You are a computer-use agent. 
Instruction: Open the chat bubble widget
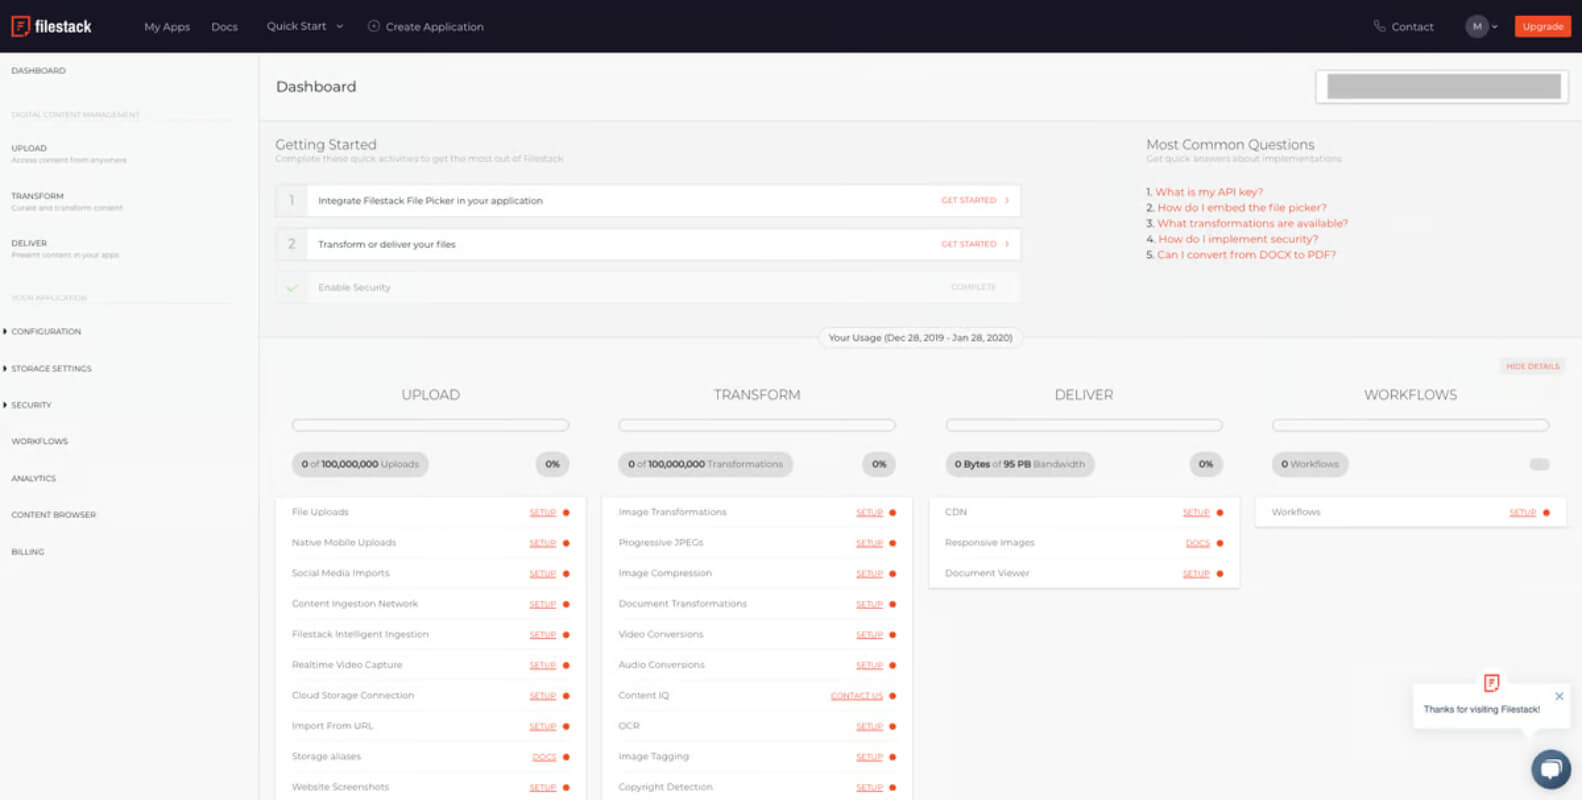click(1551, 769)
